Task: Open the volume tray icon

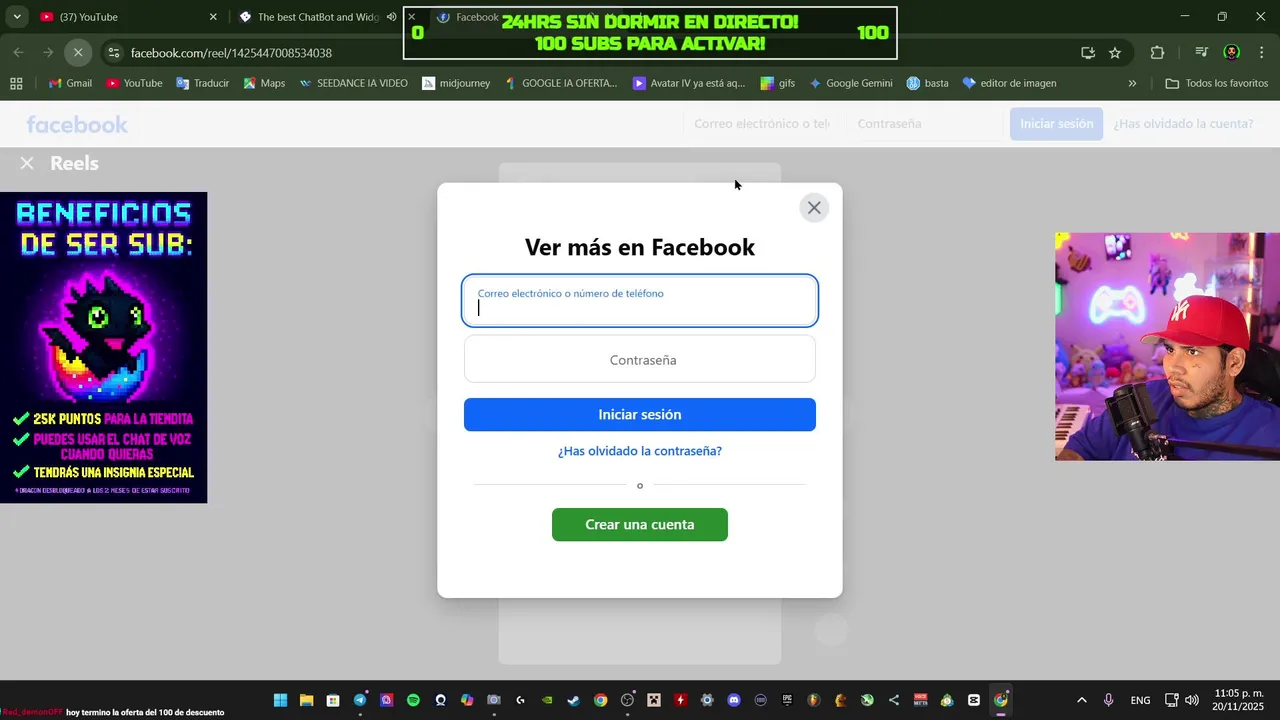Action: 1191,700
